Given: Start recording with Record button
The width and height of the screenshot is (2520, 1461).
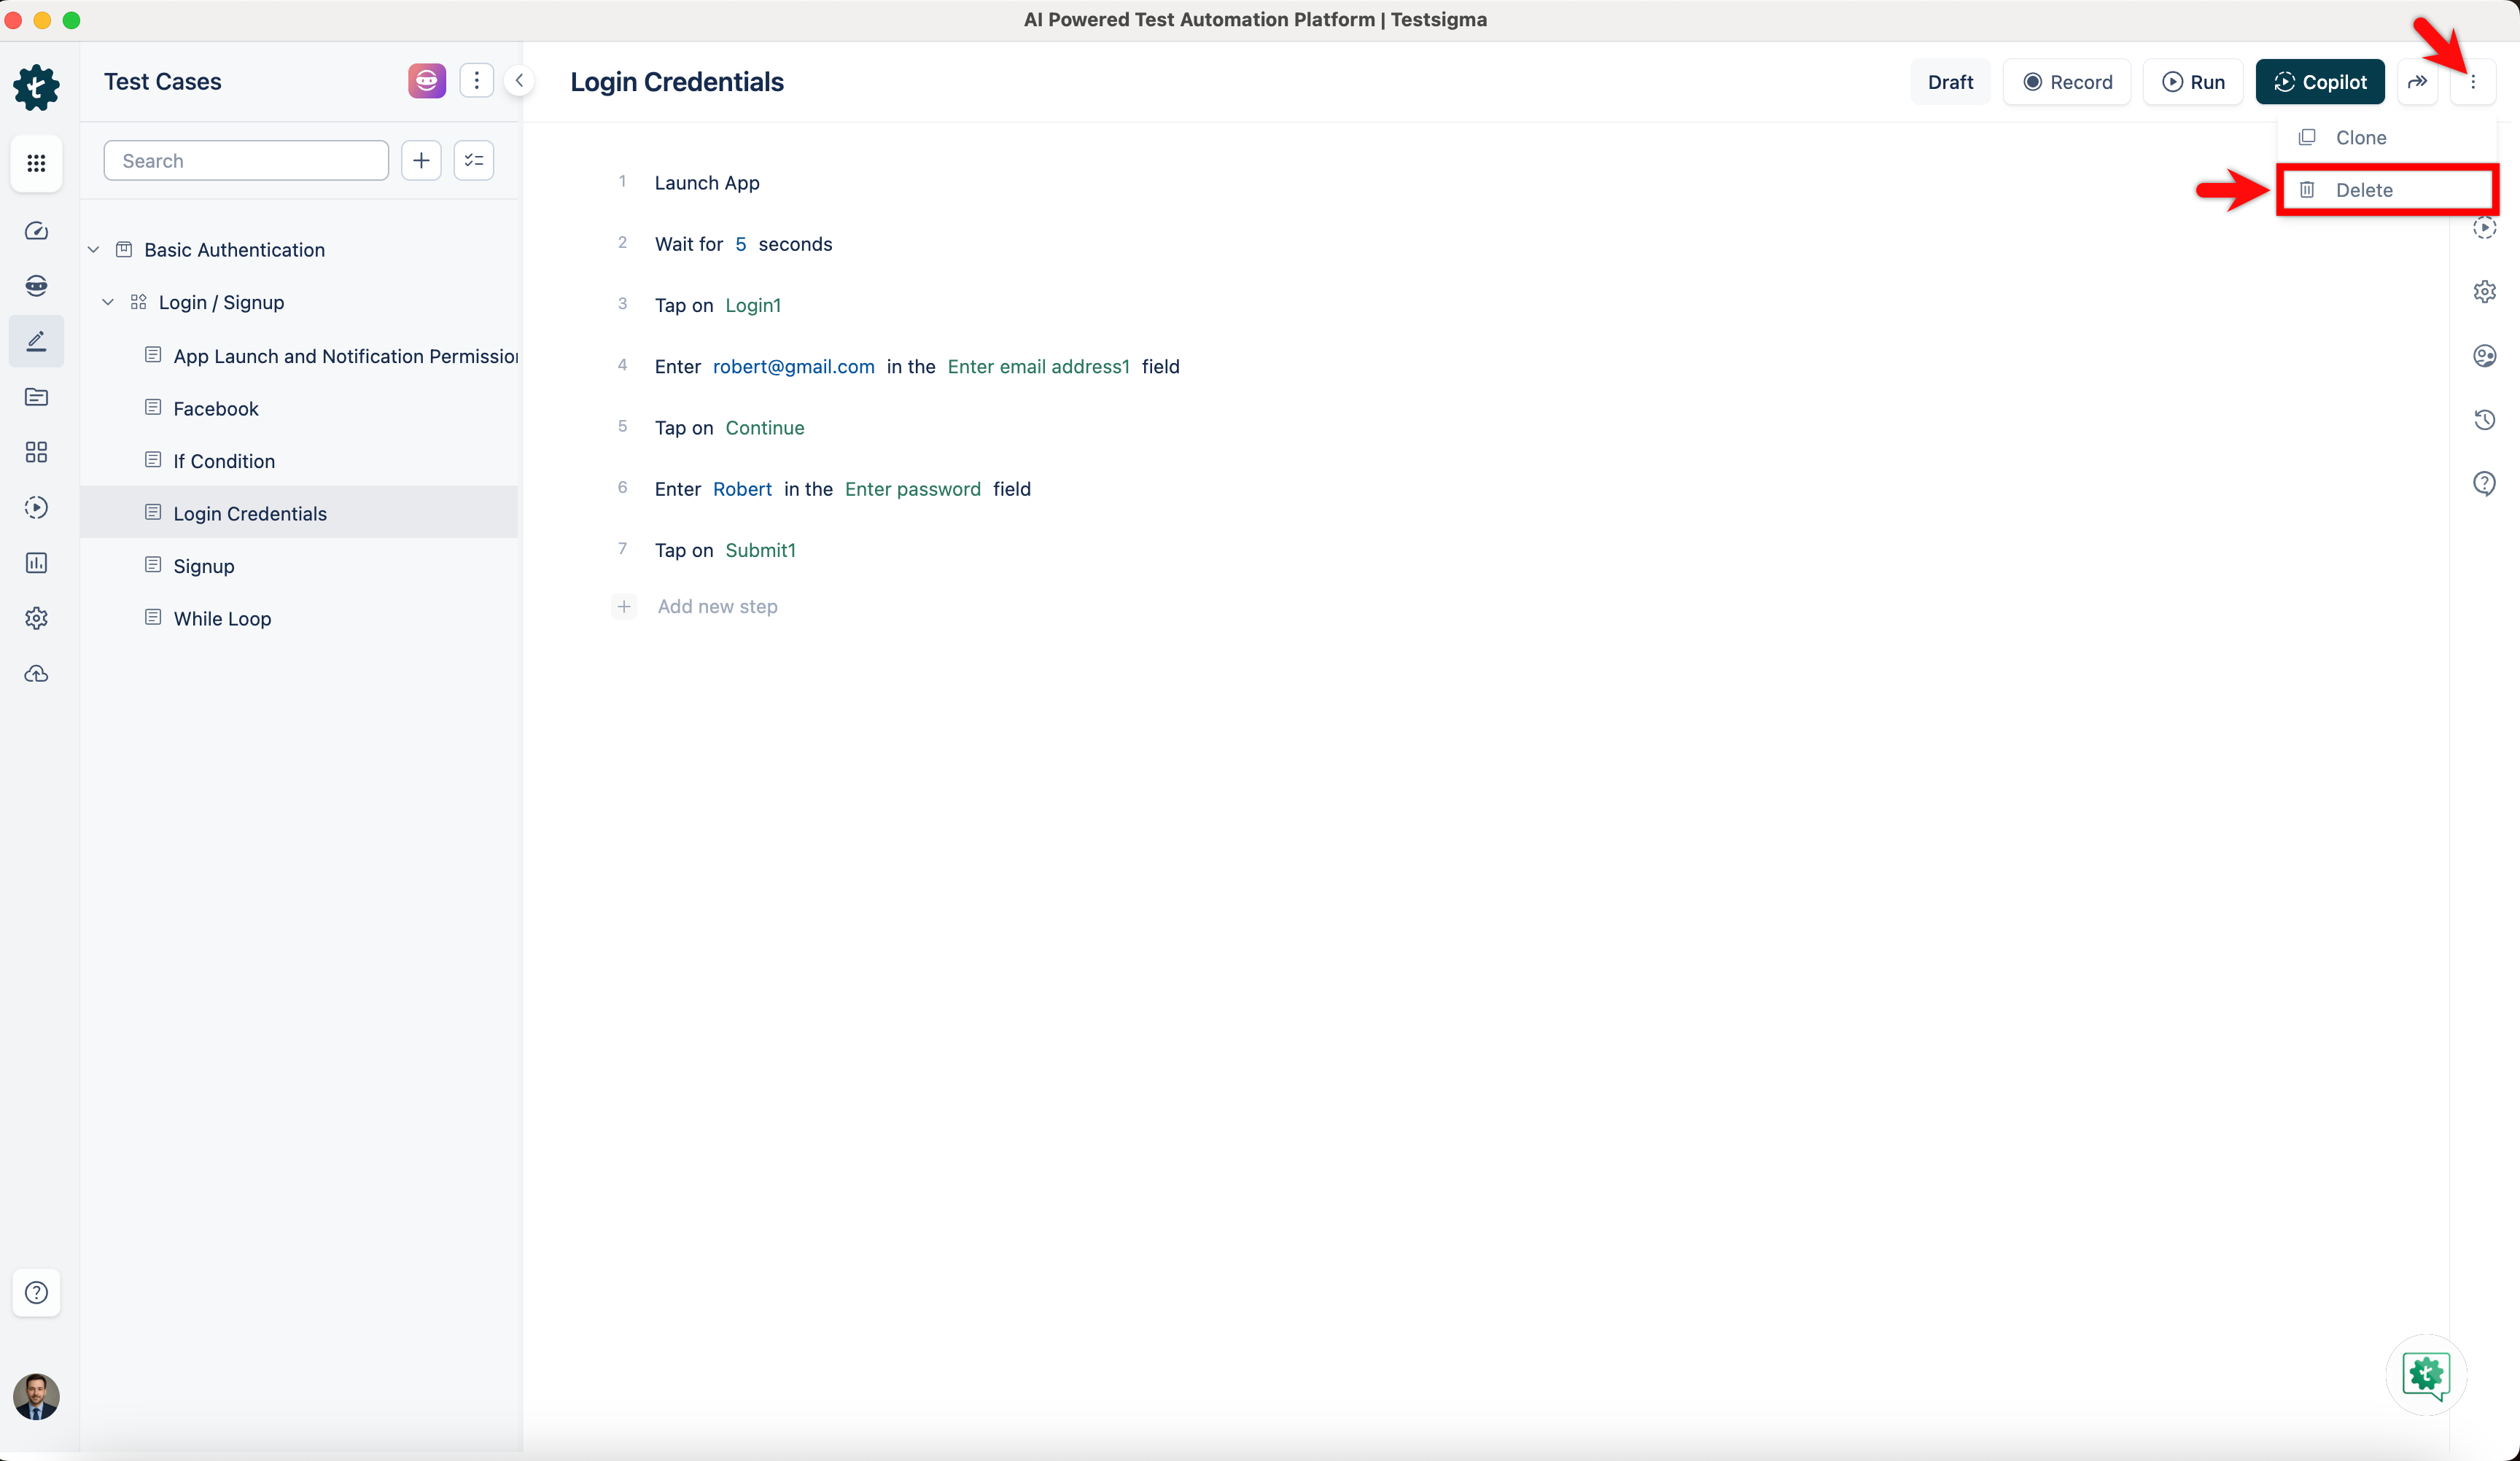Looking at the screenshot, I should coord(2067,82).
